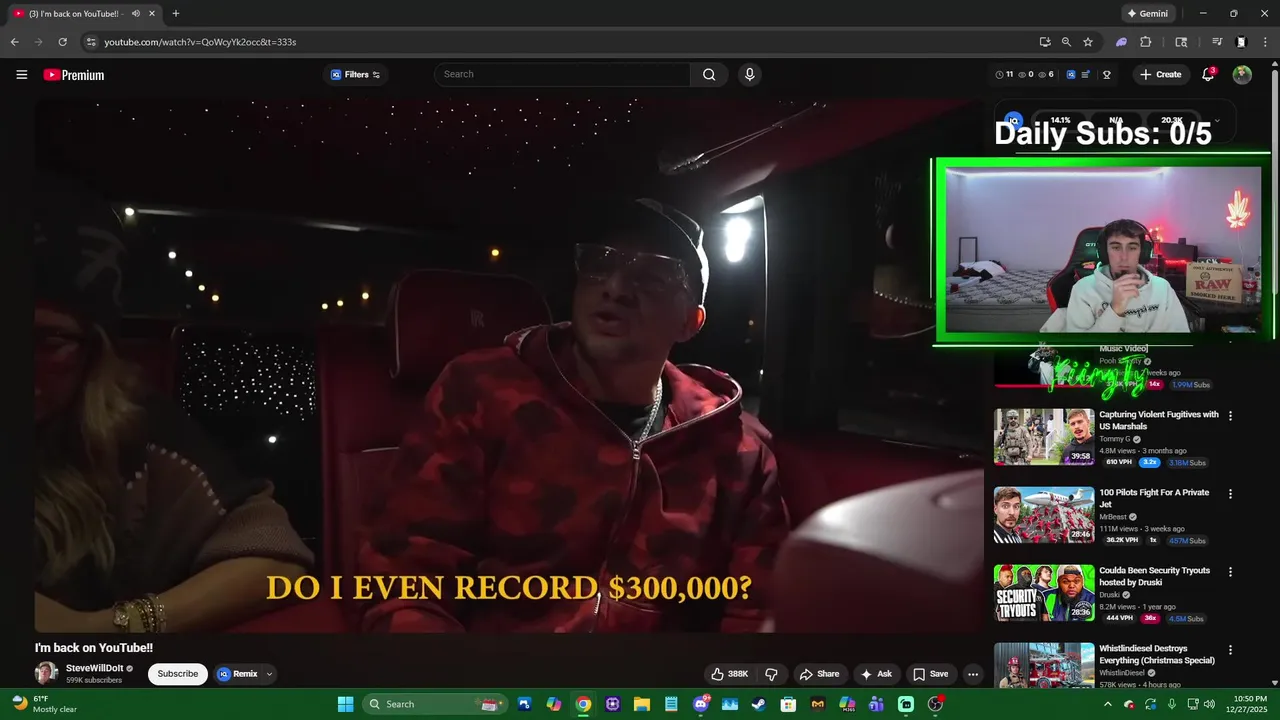
Task: Click the Gemini button in title bar
Action: click(x=1147, y=14)
